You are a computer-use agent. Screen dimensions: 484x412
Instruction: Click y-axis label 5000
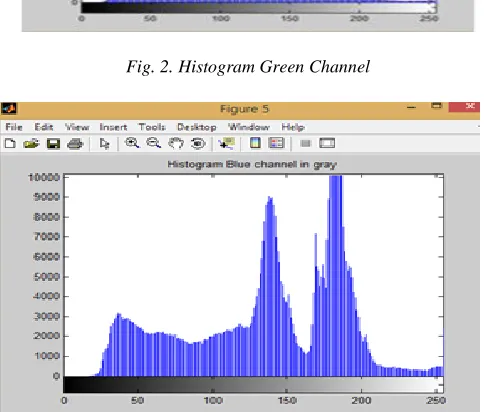point(47,277)
